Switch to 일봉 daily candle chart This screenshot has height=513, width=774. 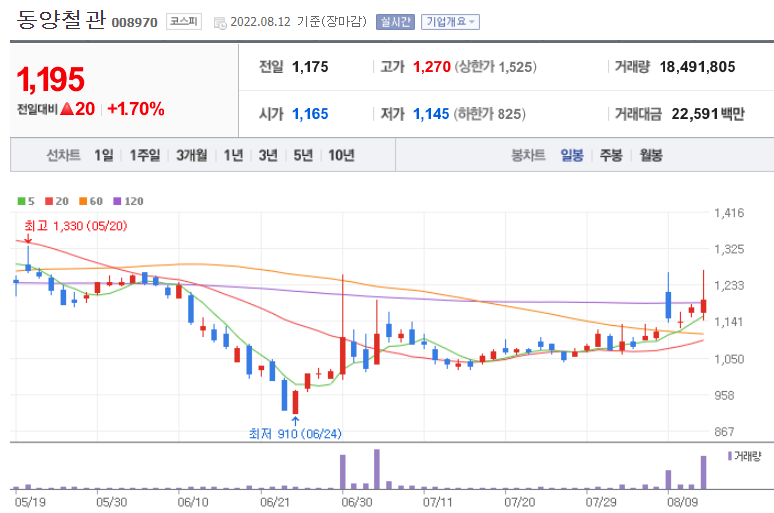coord(572,156)
